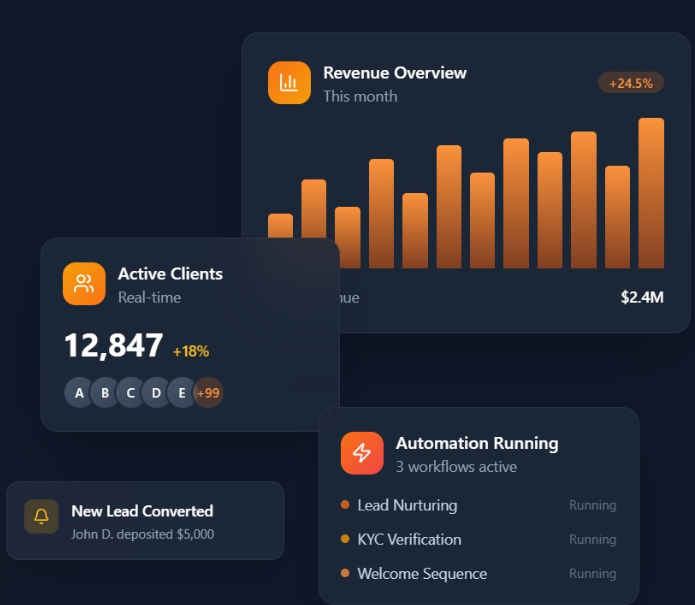Click the $2.4M revenue total
Image resolution: width=695 pixels, height=605 pixels.
[x=641, y=297]
